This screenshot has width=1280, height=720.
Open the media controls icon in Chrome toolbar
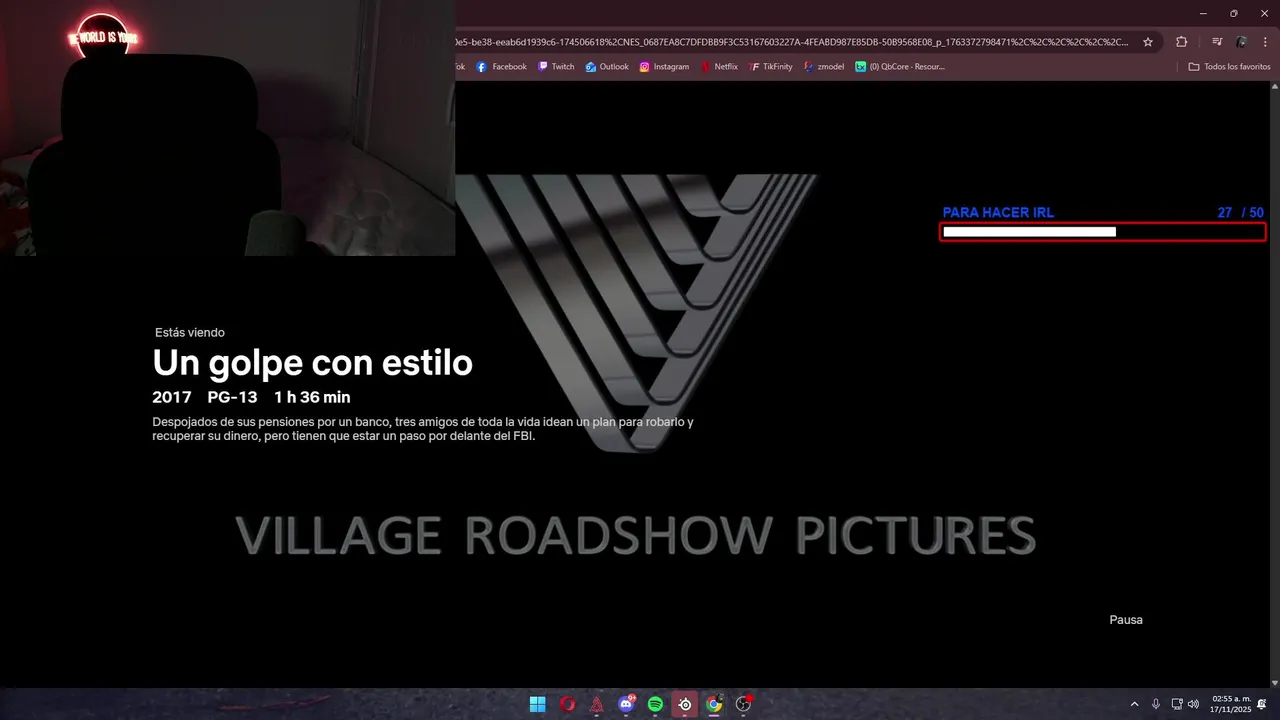tap(1217, 42)
